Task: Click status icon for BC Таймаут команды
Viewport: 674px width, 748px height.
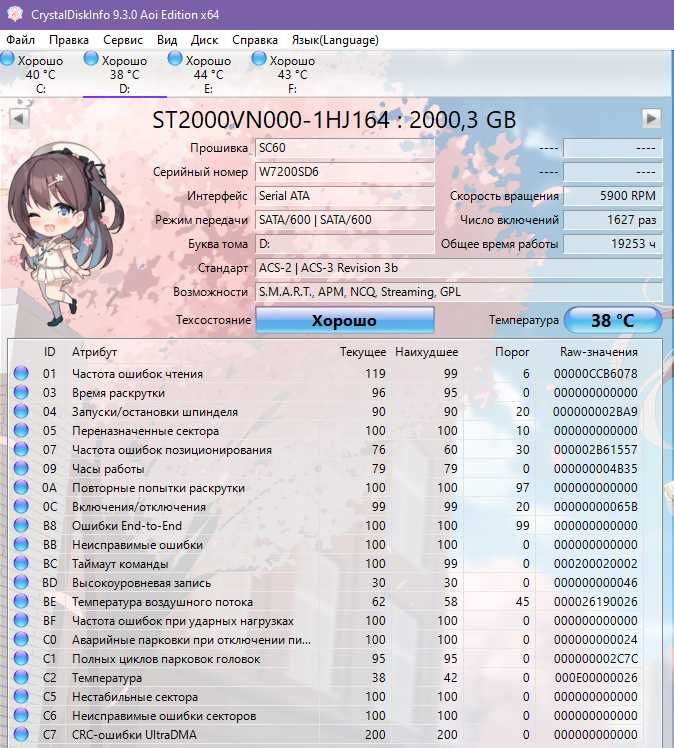Action: [x=21, y=563]
